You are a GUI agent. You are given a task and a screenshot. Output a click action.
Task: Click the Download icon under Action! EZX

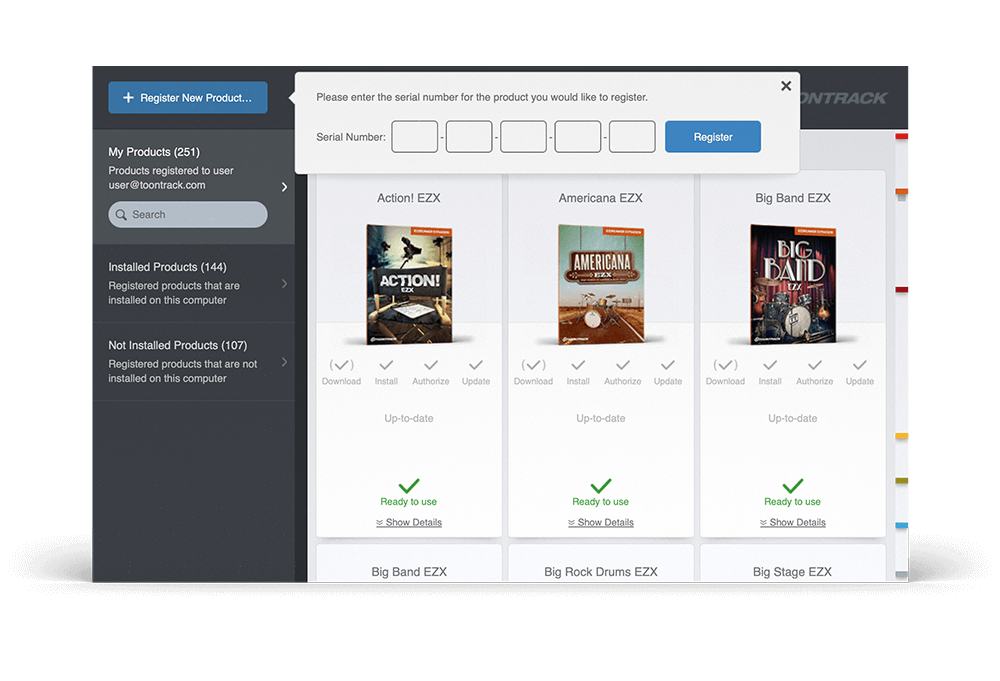point(341,366)
